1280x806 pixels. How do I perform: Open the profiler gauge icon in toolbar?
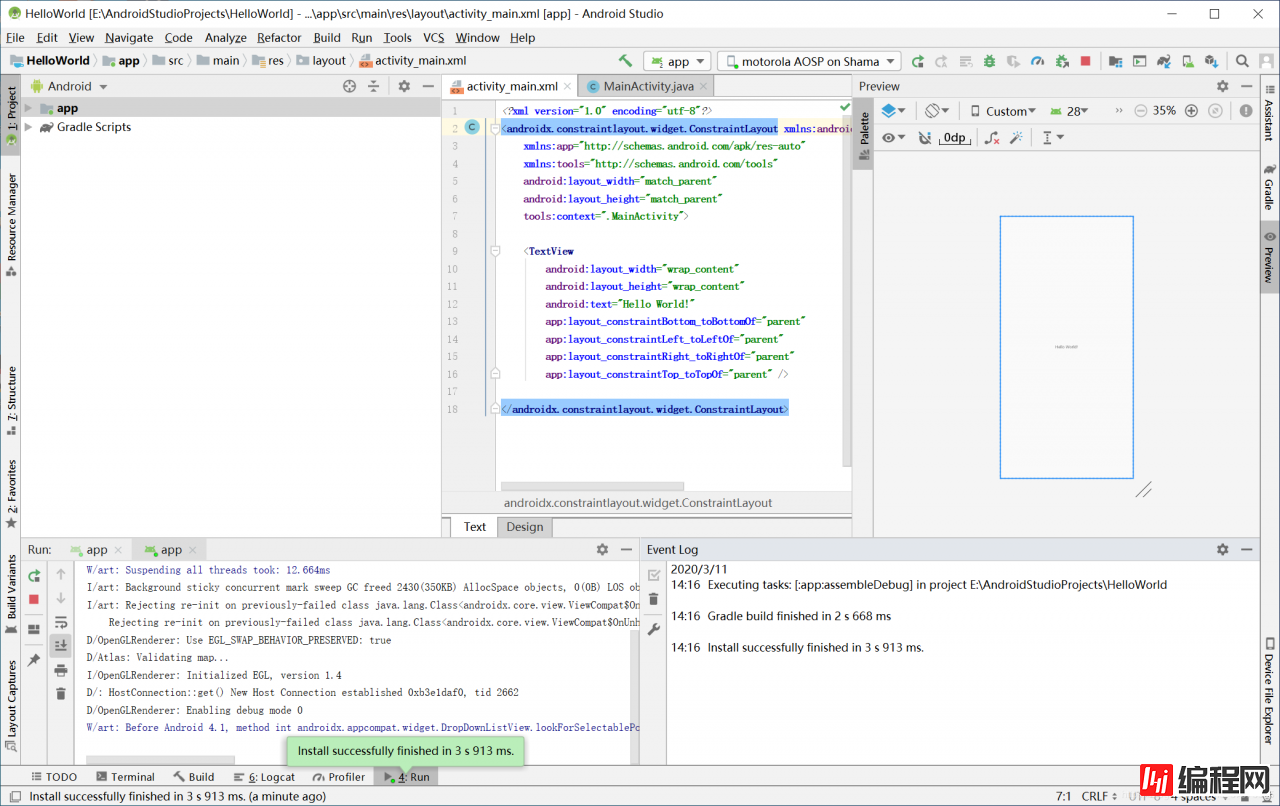click(1037, 61)
